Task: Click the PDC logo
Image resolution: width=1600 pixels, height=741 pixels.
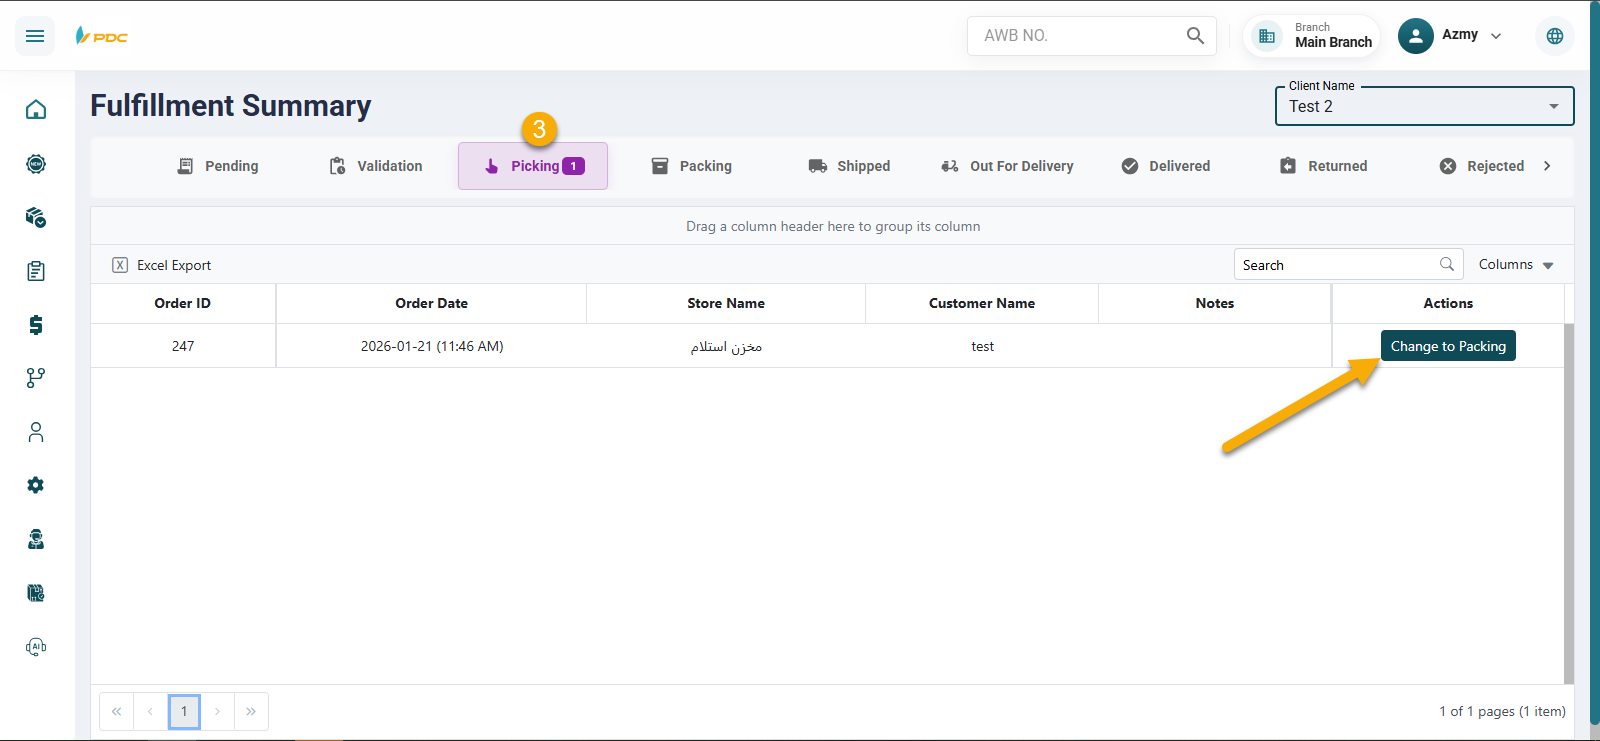Action: pos(102,36)
